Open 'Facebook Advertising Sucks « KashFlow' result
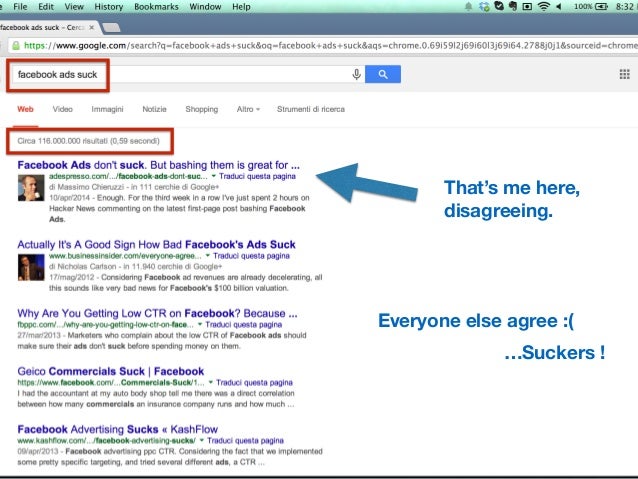The height and width of the screenshot is (479, 638). 118,429
